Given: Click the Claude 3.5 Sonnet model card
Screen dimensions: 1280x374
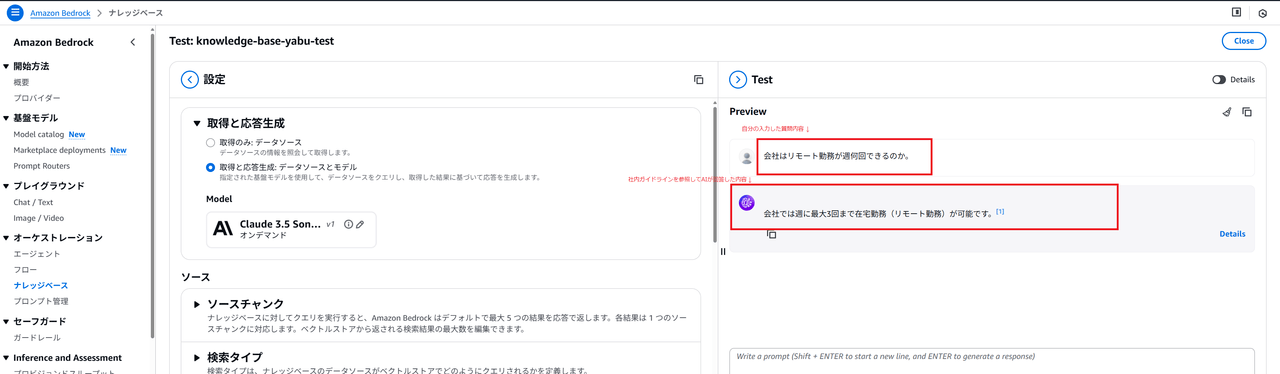Looking at the screenshot, I should pos(291,230).
